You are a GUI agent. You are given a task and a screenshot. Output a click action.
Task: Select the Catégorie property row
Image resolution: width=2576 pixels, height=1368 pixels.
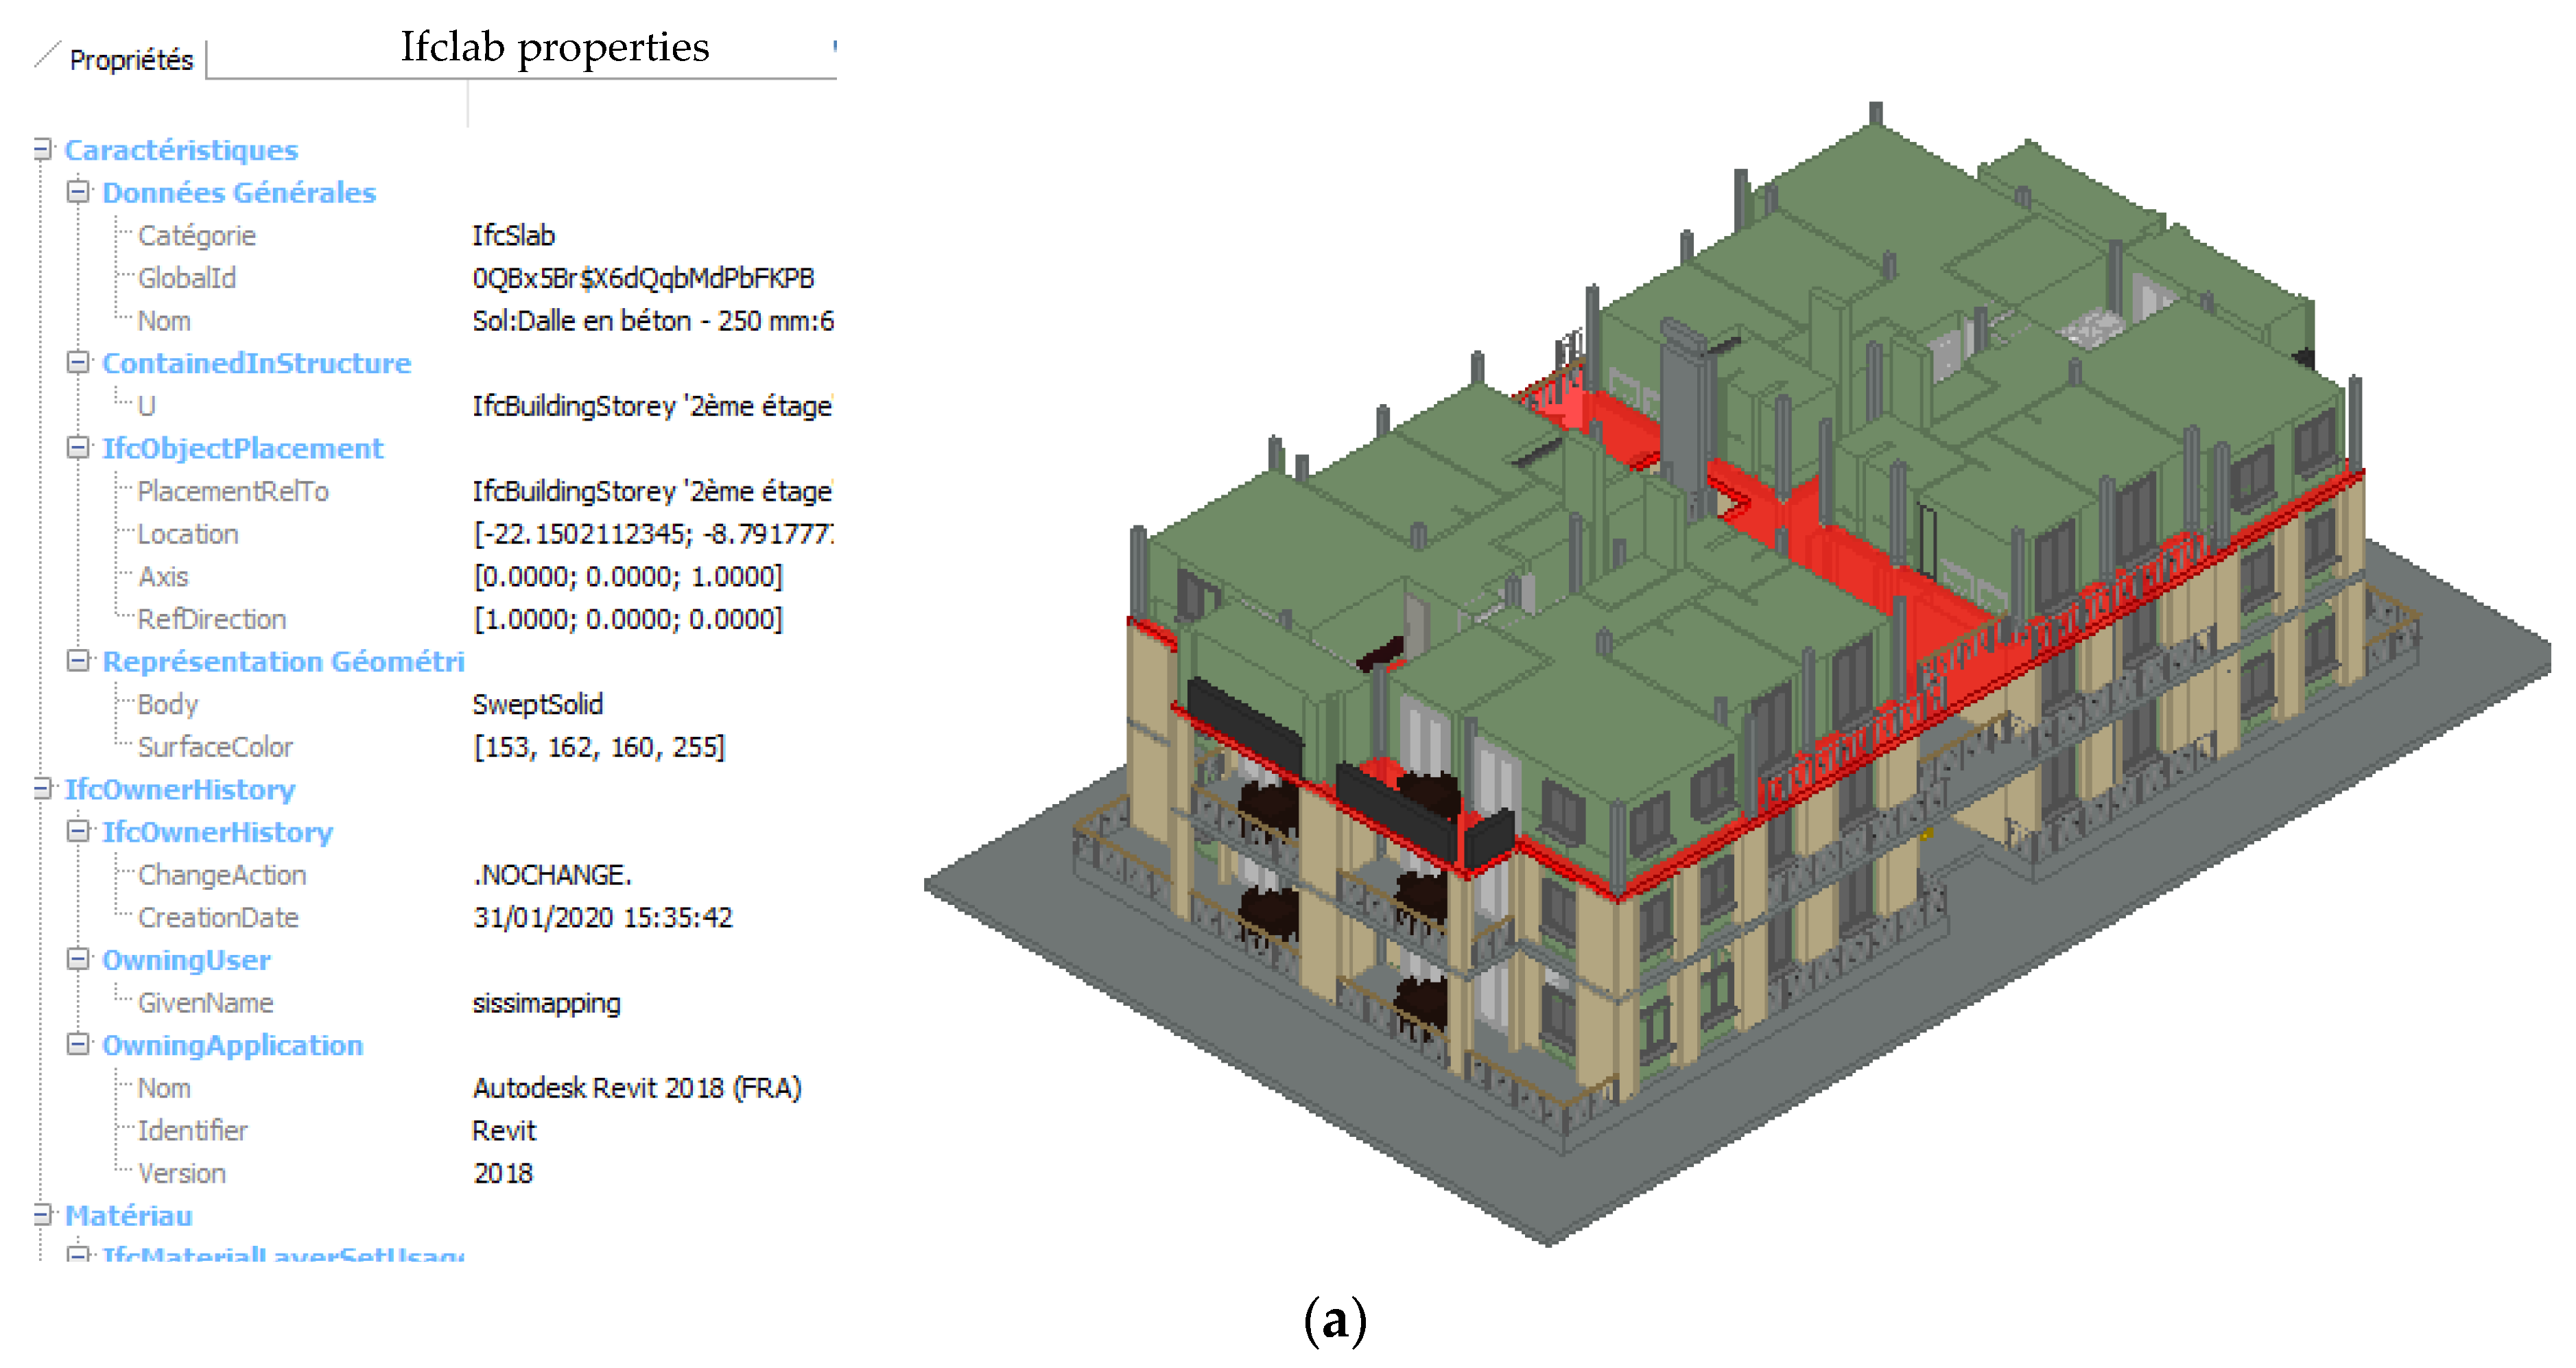[x=197, y=236]
